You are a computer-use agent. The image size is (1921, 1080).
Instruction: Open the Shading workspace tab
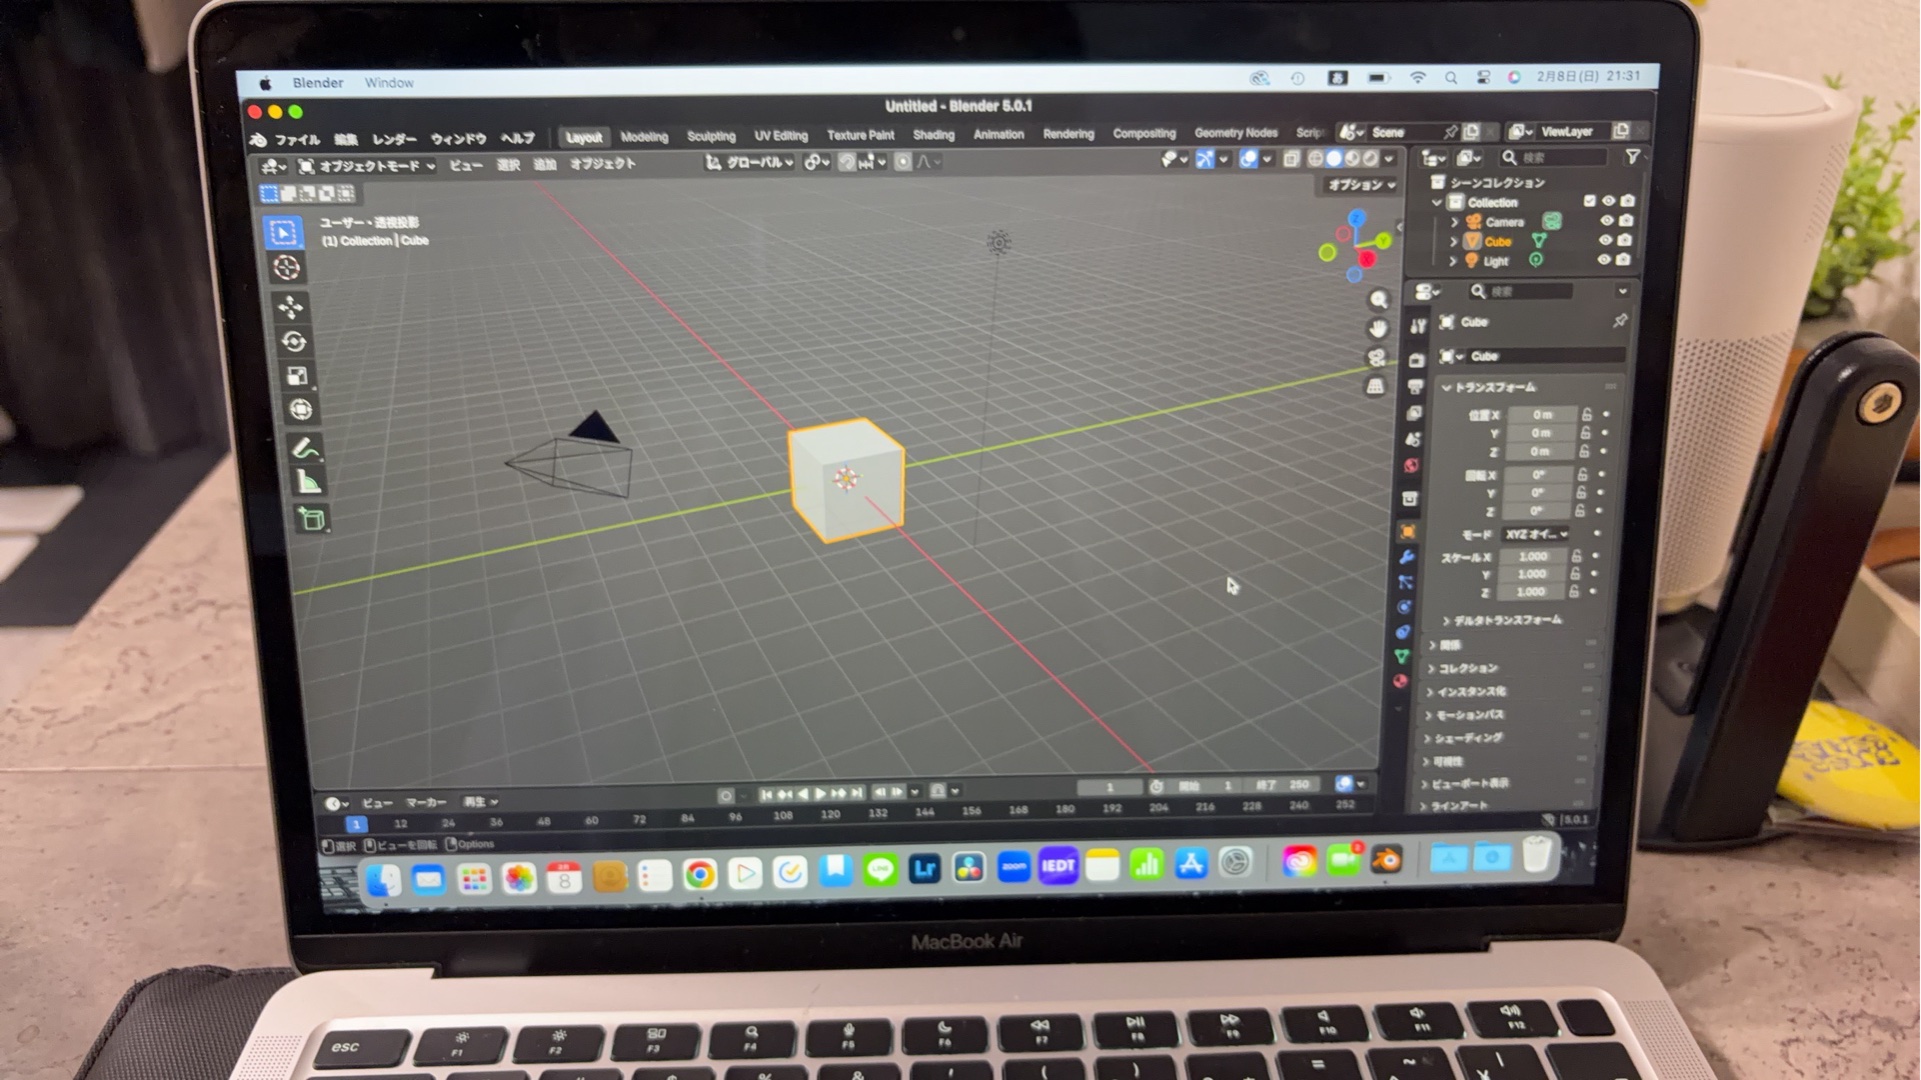pos(933,135)
